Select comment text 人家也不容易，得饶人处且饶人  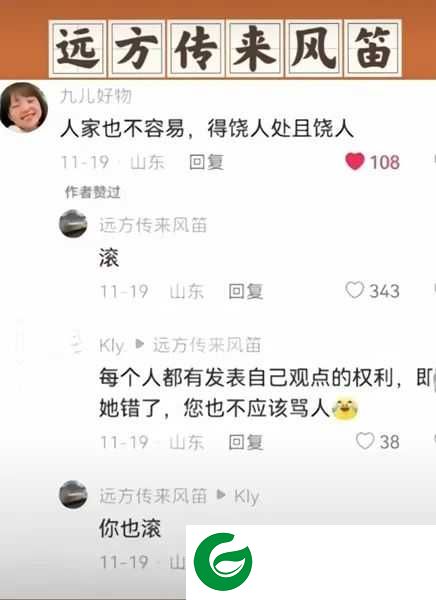(207, 129)
